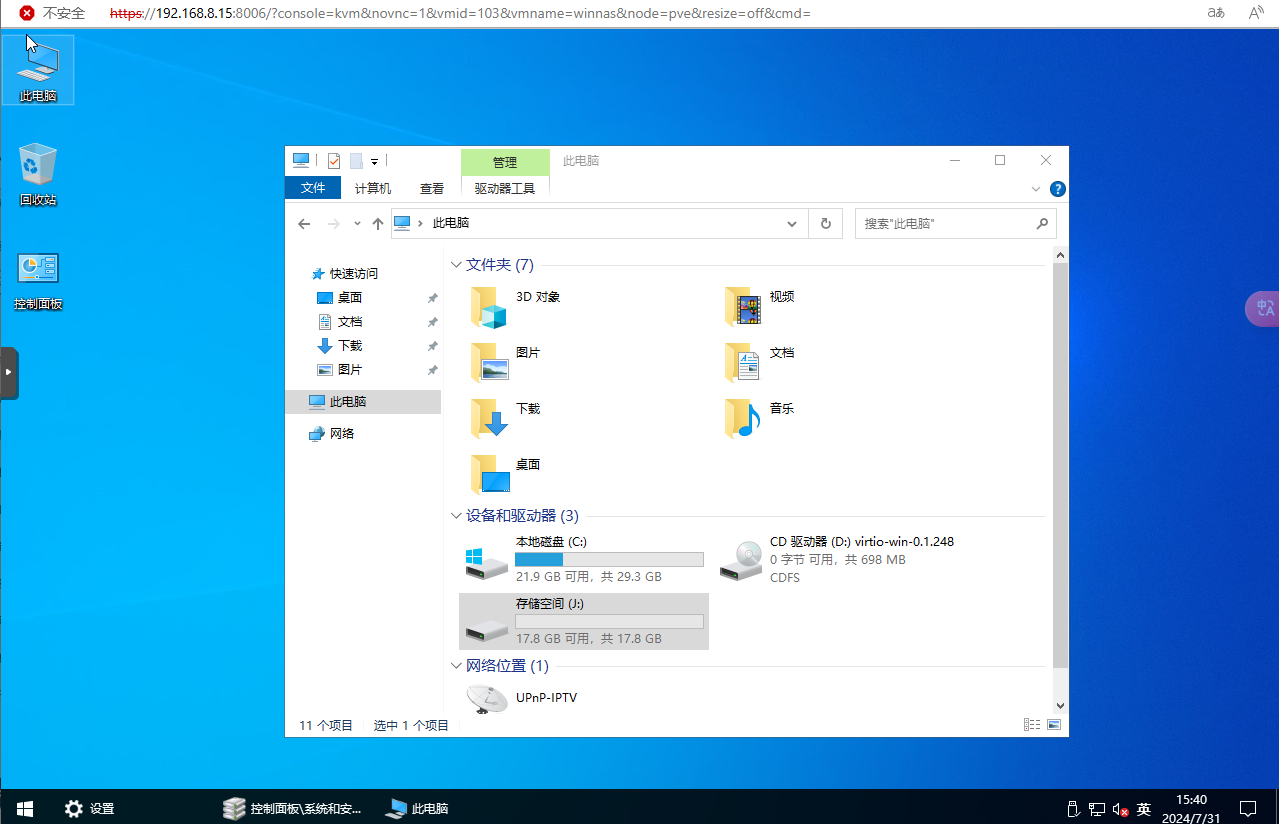The image size is (1279, 824).
Task: Open the Control Panel desktop icon
Action: (38, 280)
